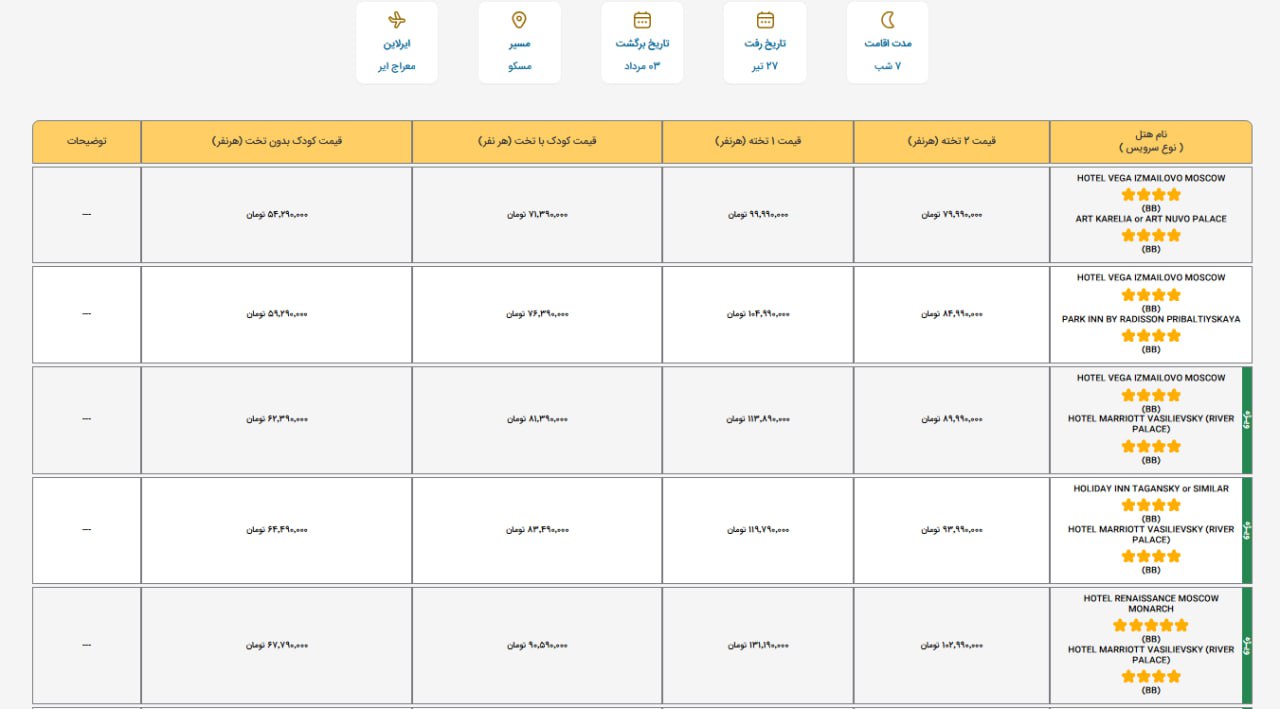Click the معراج ایر airline value
This screenshot has height=709, width=1280.
click(x=397, y=66)
